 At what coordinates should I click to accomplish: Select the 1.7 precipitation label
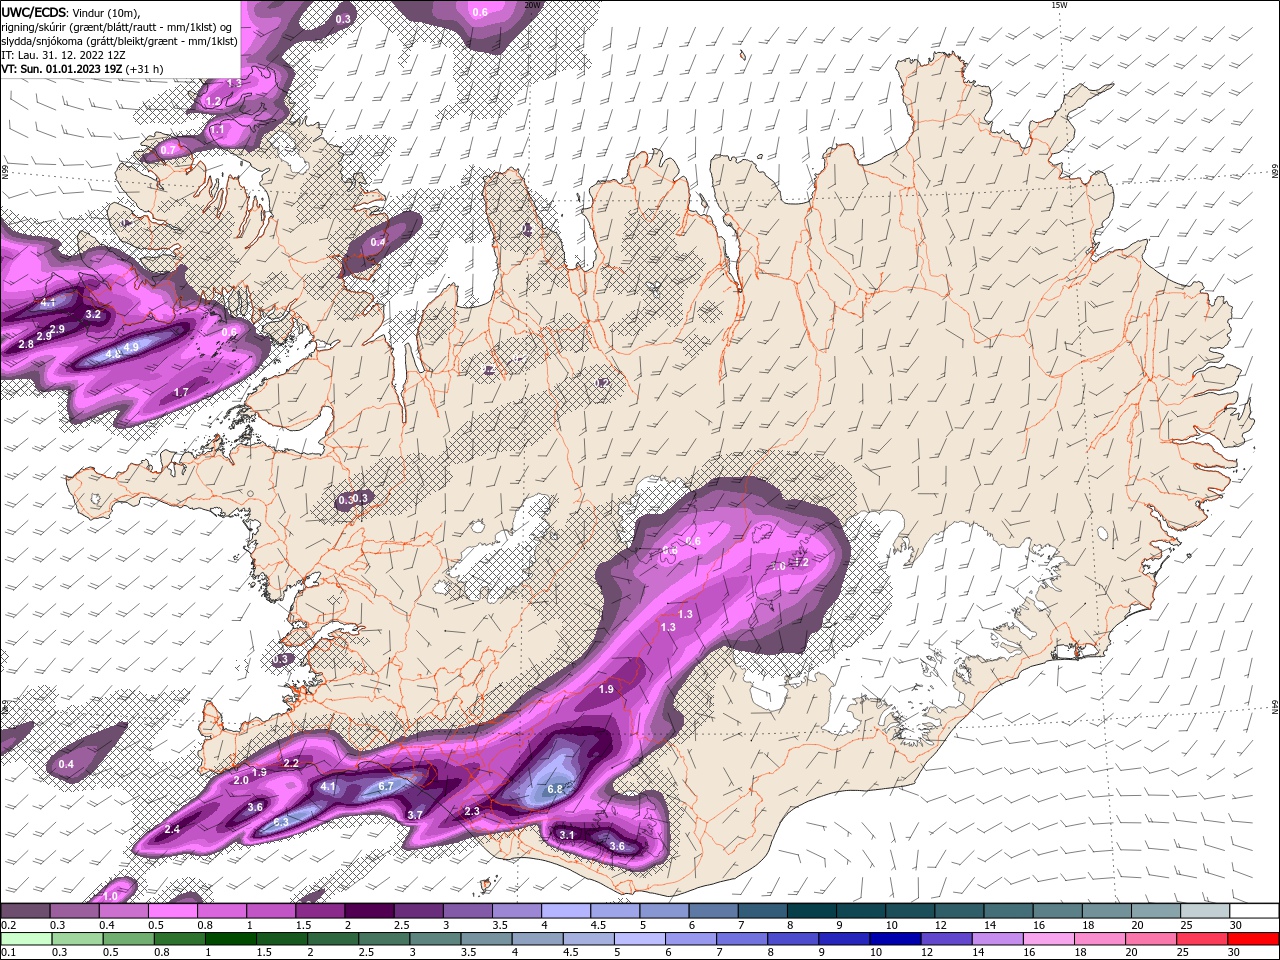(x=181, y=392)
